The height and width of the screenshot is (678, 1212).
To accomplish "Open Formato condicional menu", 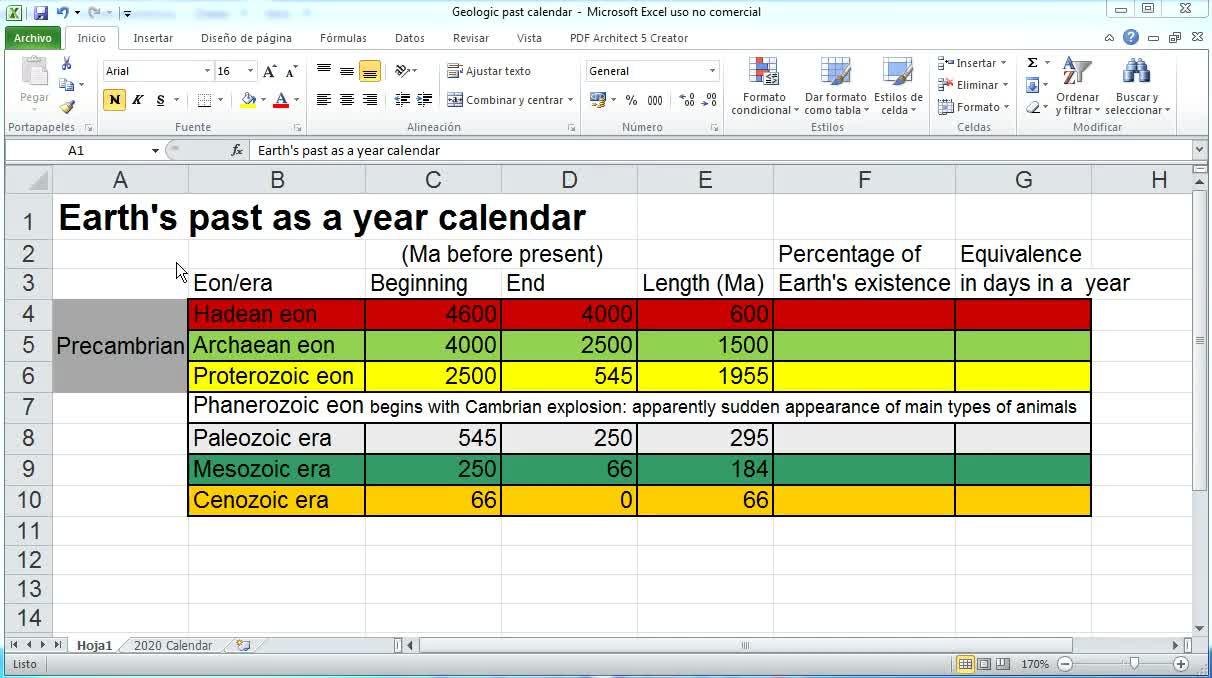I will [764, 87].
